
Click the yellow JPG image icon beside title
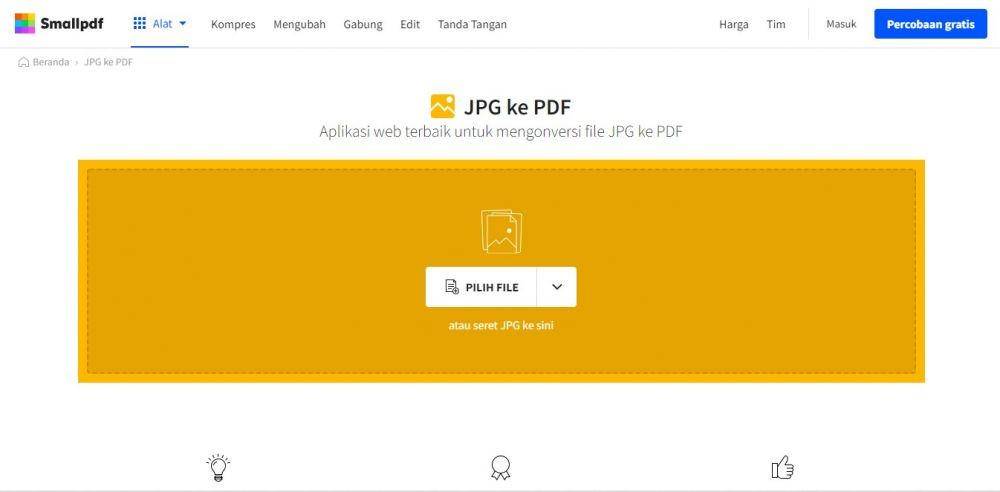click(443, 107)
